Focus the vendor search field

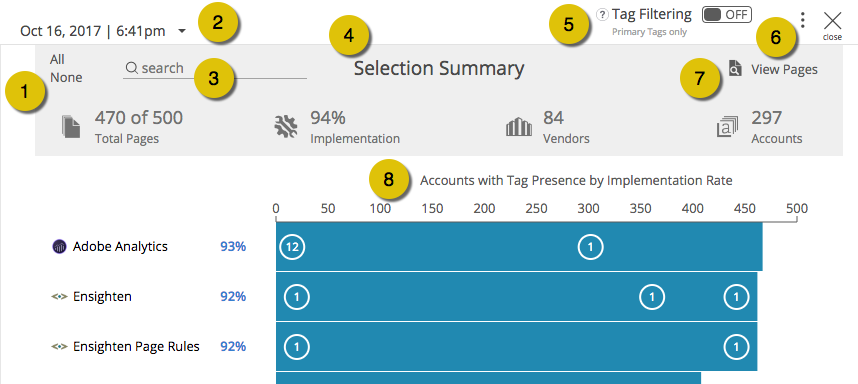coord(214,68)
